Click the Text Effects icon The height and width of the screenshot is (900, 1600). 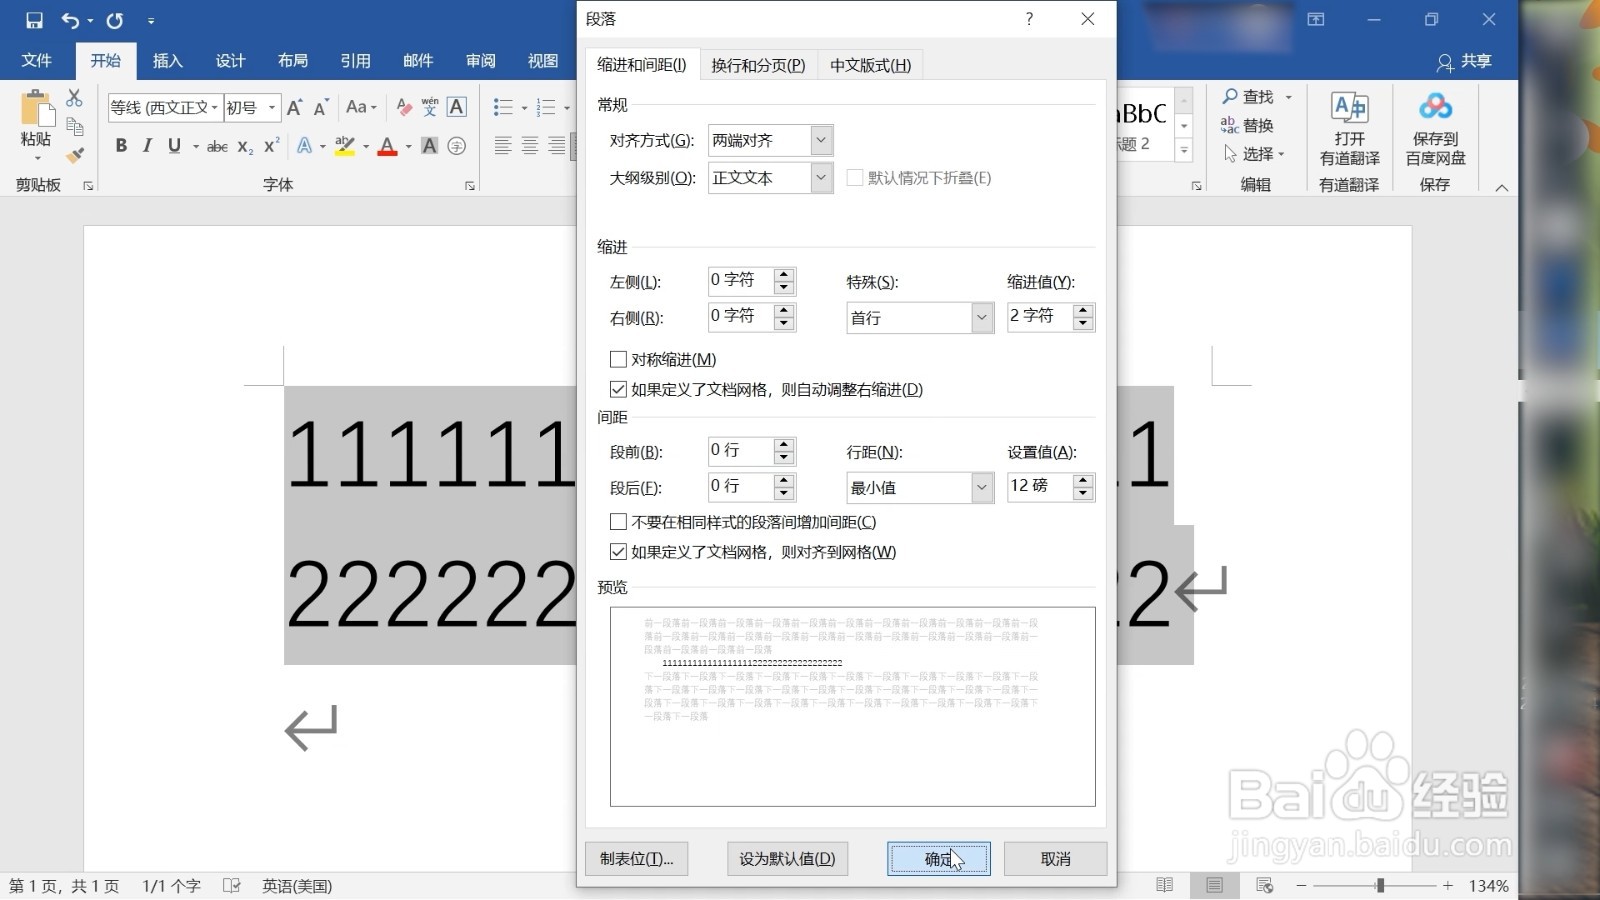click(x=305, y=146)
